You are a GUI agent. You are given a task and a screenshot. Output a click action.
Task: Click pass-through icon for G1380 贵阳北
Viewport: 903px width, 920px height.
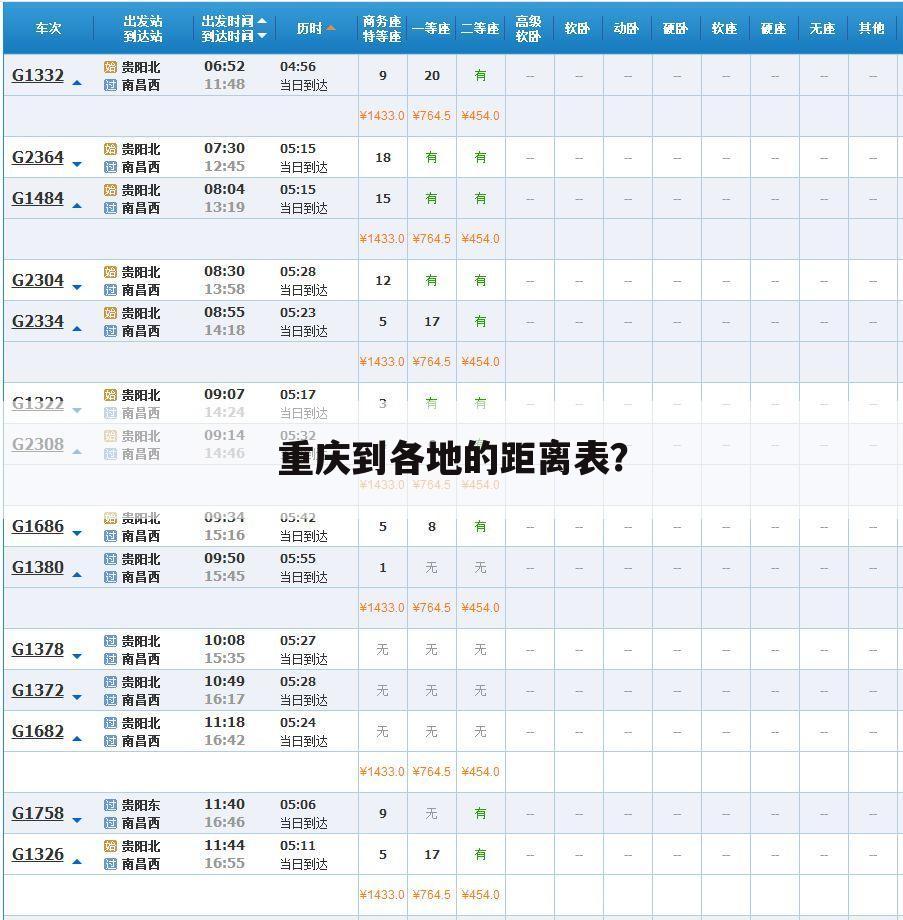point(110,559)
